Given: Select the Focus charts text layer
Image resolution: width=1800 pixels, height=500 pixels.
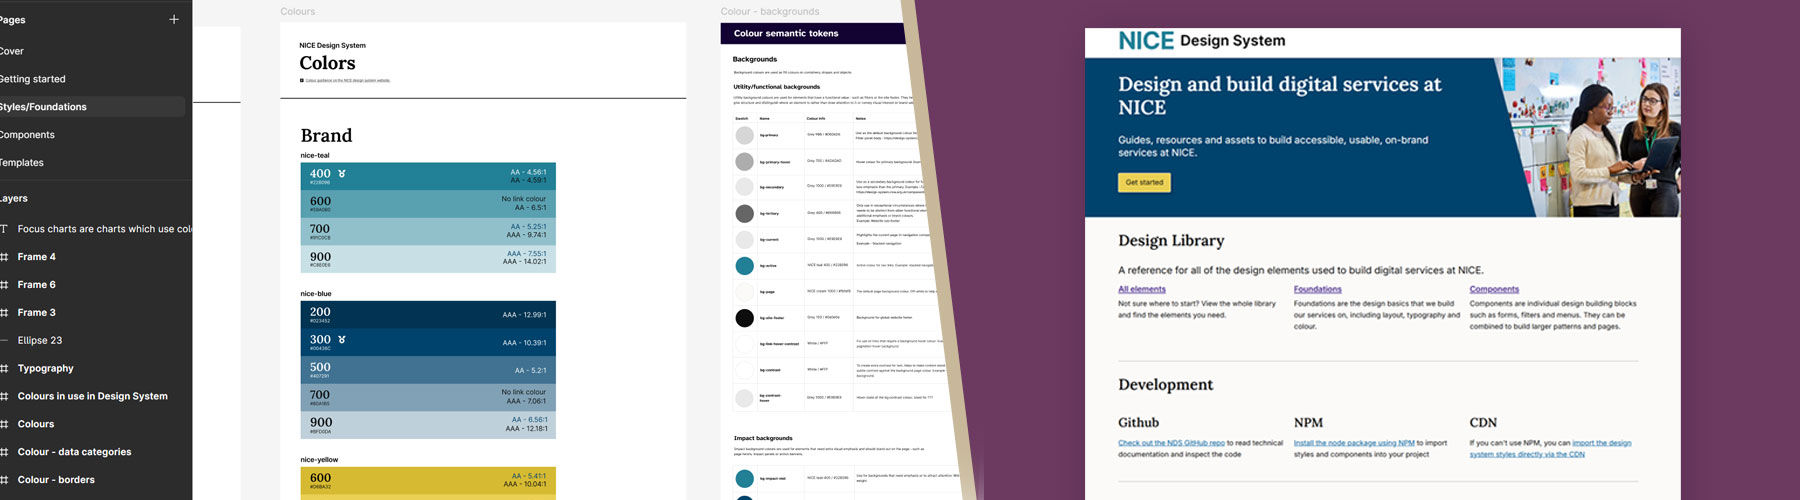Looking at the screenshot, I should (96, 229).
